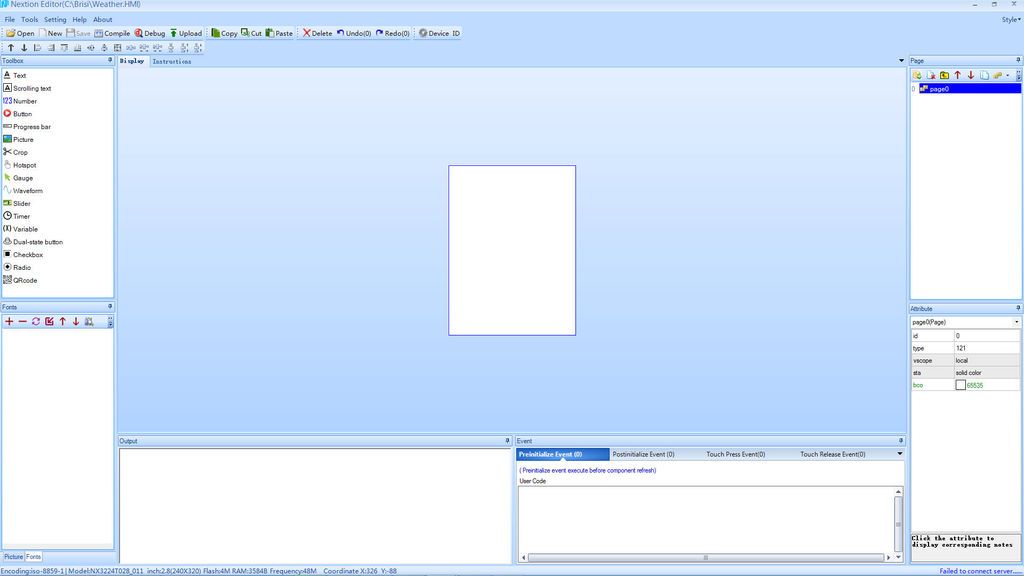This screenshot has height=576, width=1024.
Task: Add a Gauge component from the Toolbox
Action: (x=21, y=177)
